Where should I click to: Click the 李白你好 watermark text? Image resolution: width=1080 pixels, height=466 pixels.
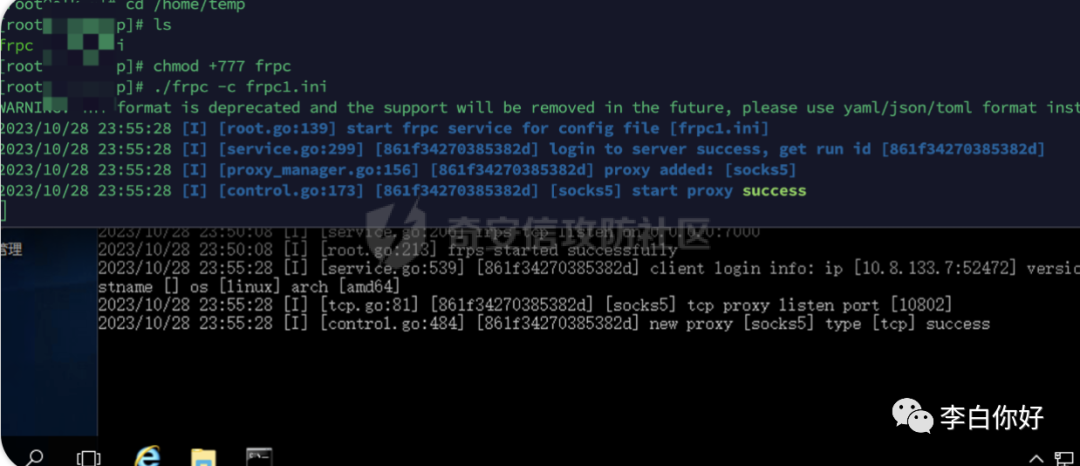992,417
